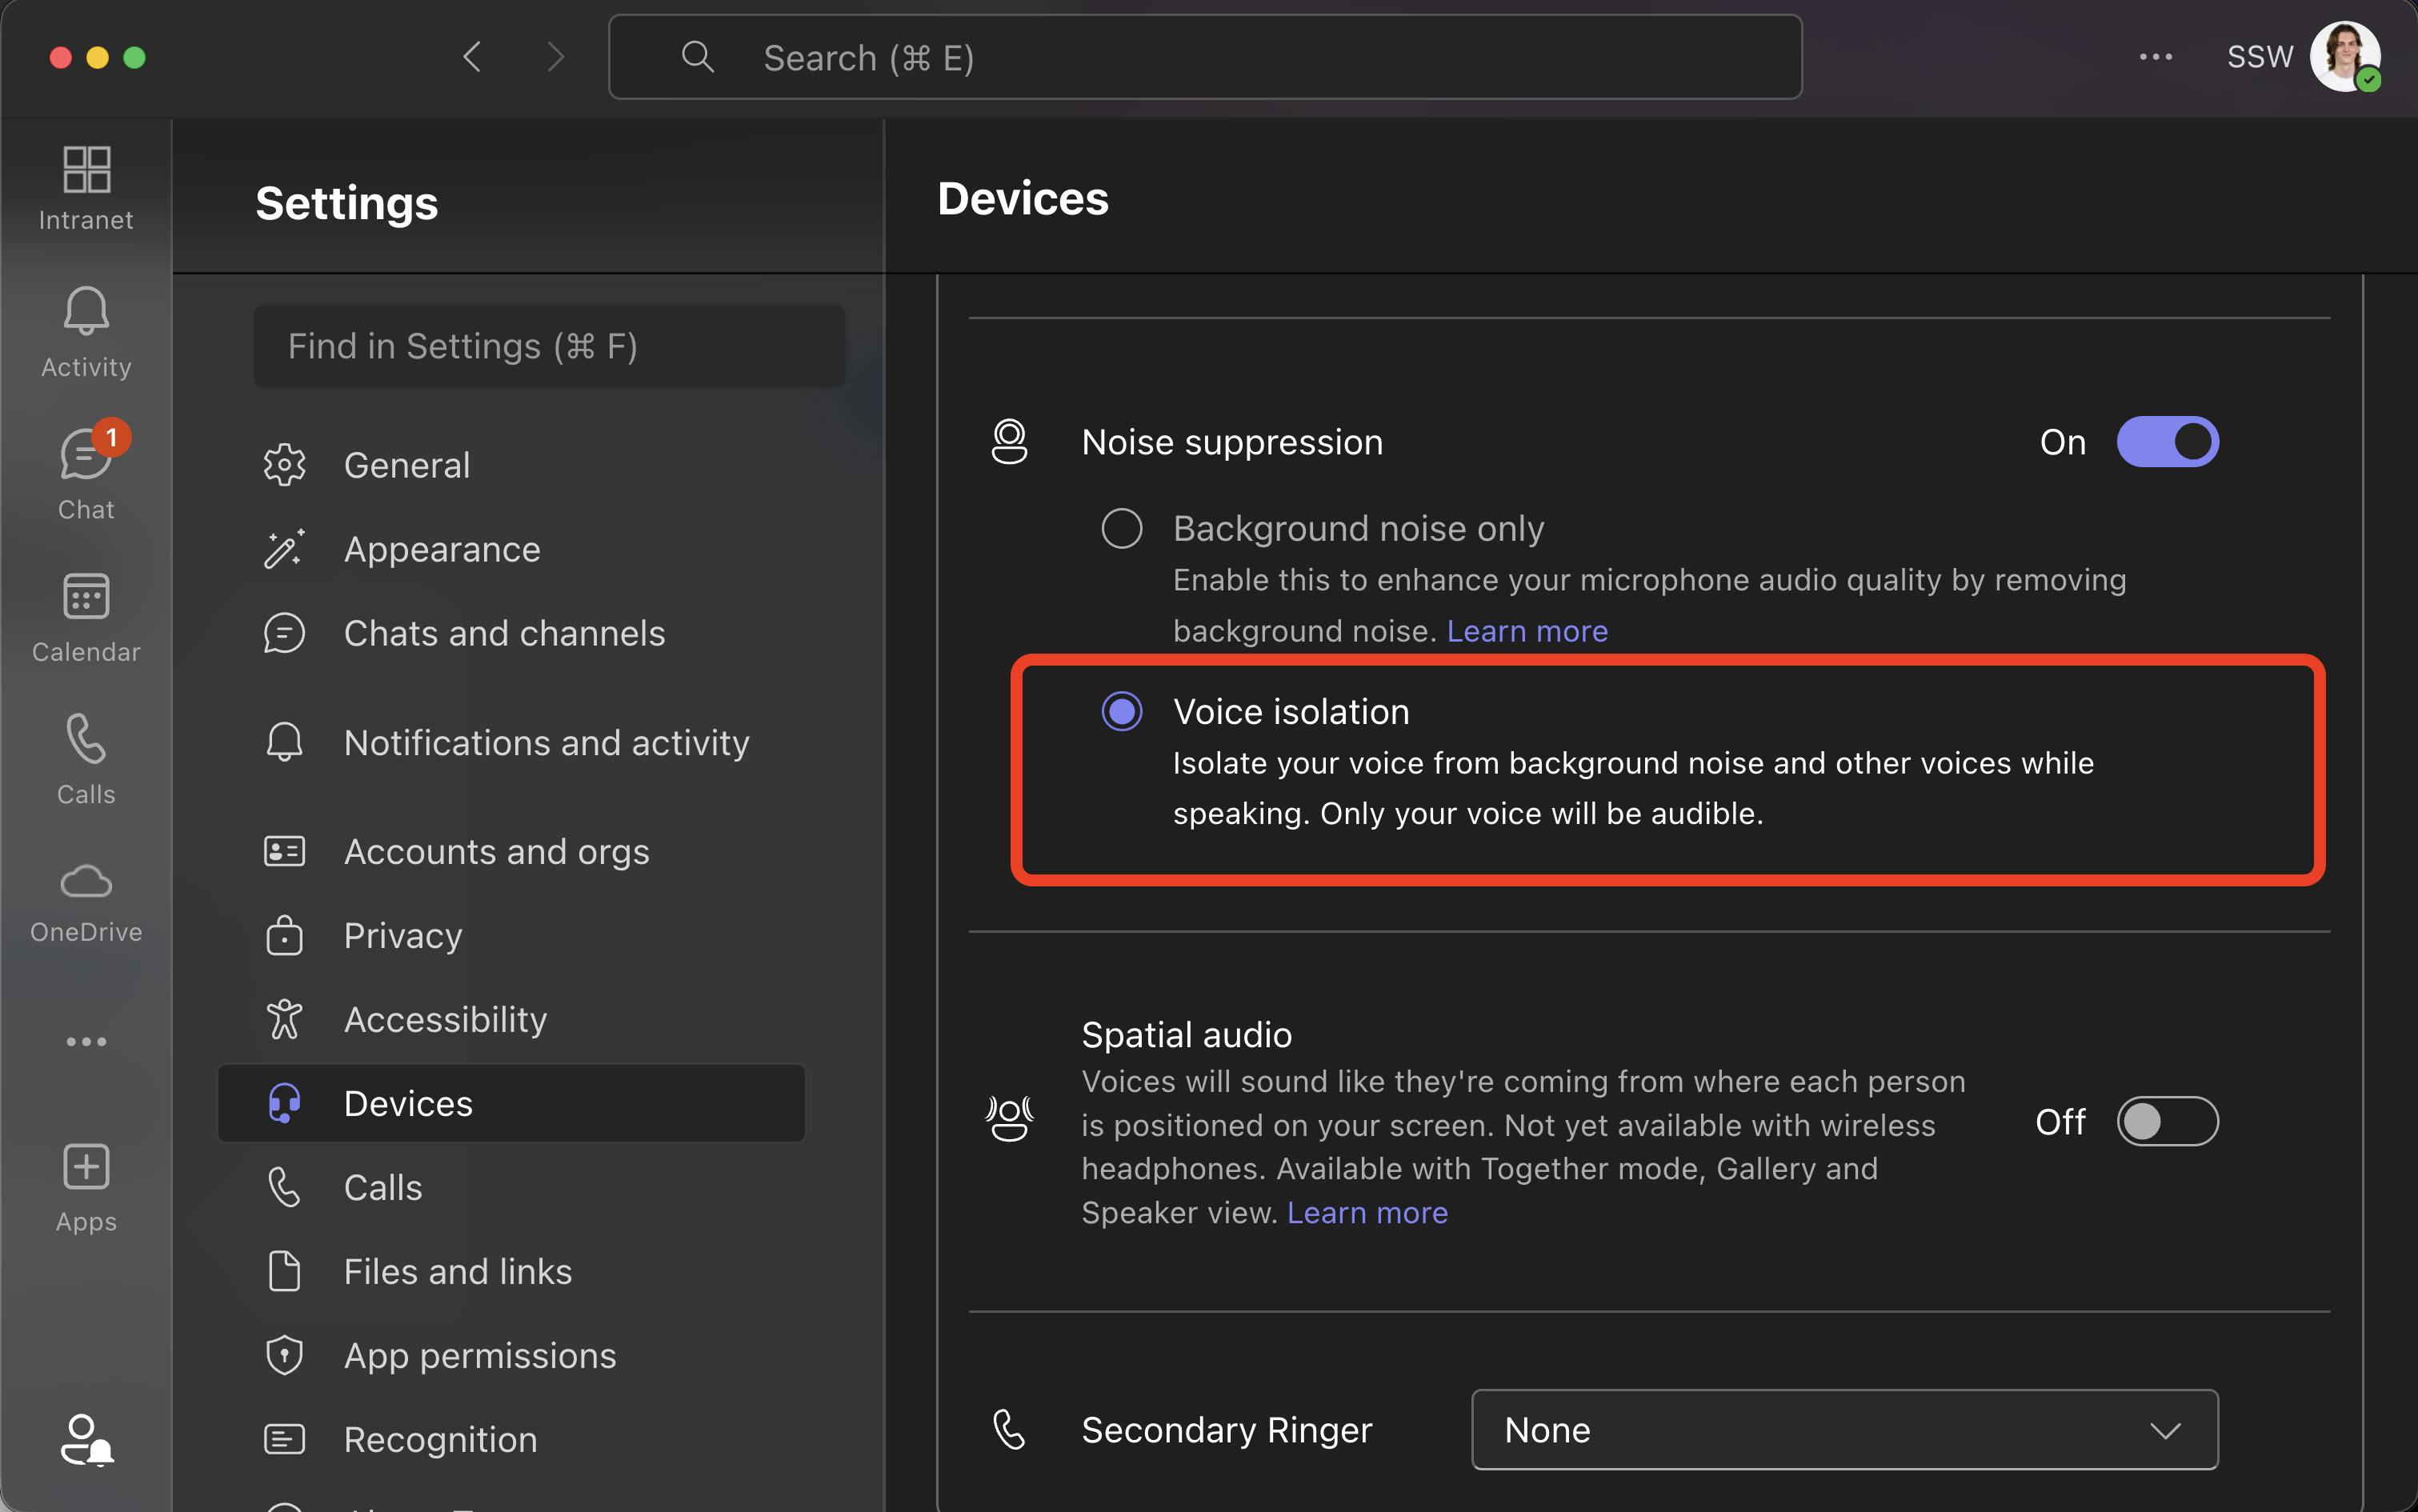This screenshot has height=1512, width=2418.
Task: Select Background noise only option
Action: point(1121,528)
